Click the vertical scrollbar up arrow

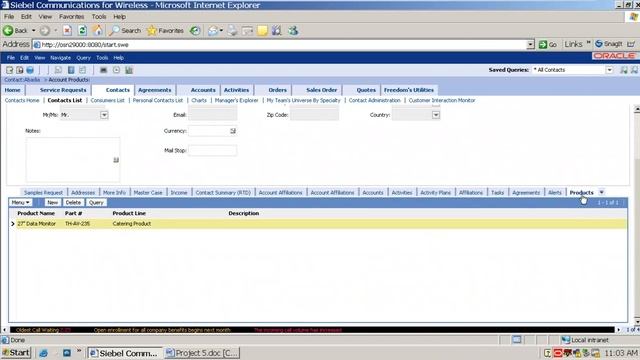(x=637, y=109)
